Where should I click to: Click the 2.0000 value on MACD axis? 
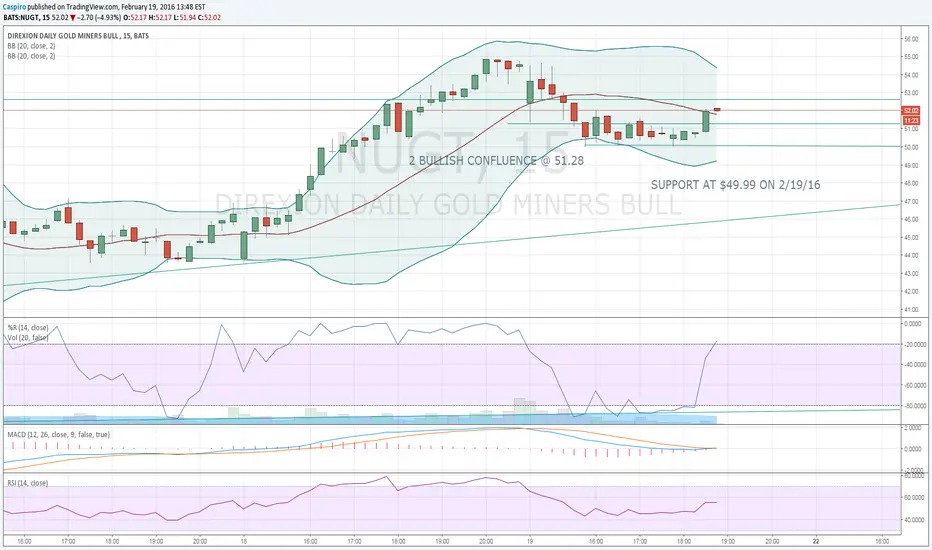pos(913,428)
